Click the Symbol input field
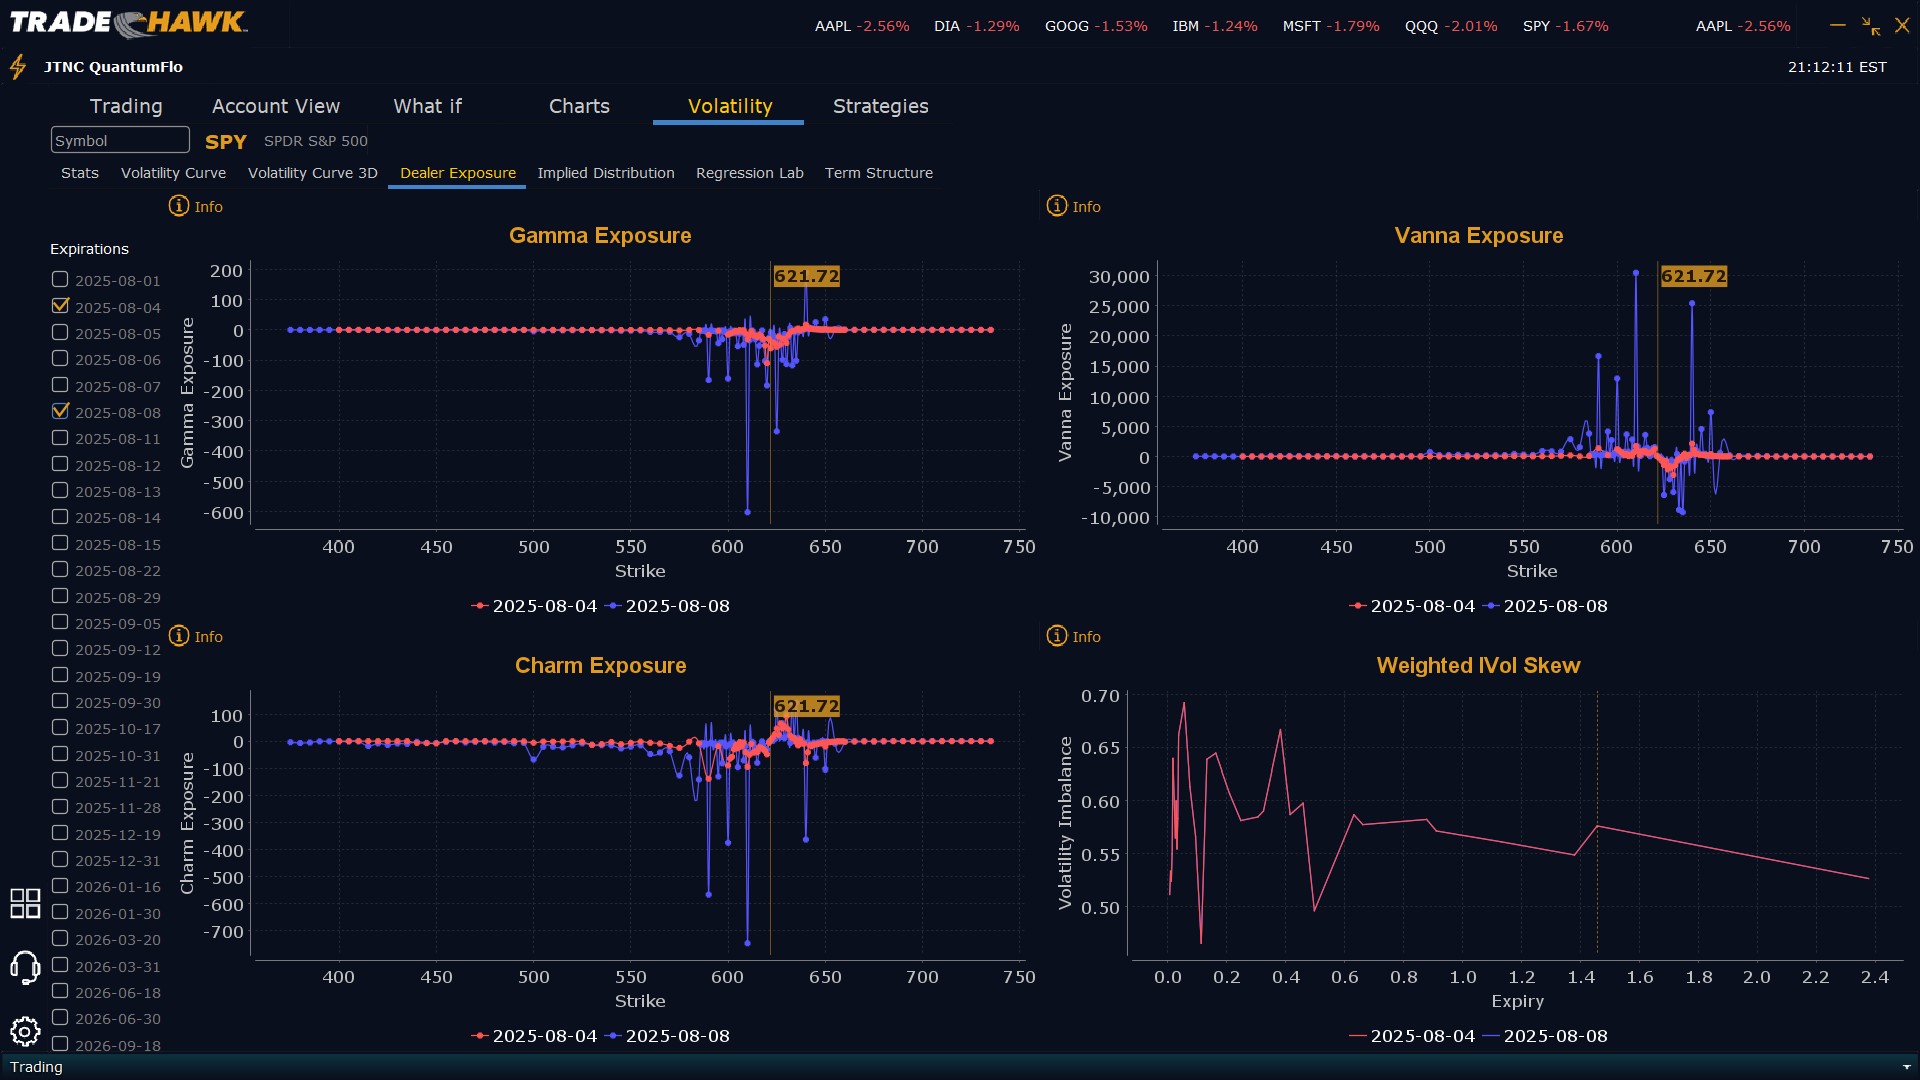The image size is (1920, 1080). tap(120, 140)
